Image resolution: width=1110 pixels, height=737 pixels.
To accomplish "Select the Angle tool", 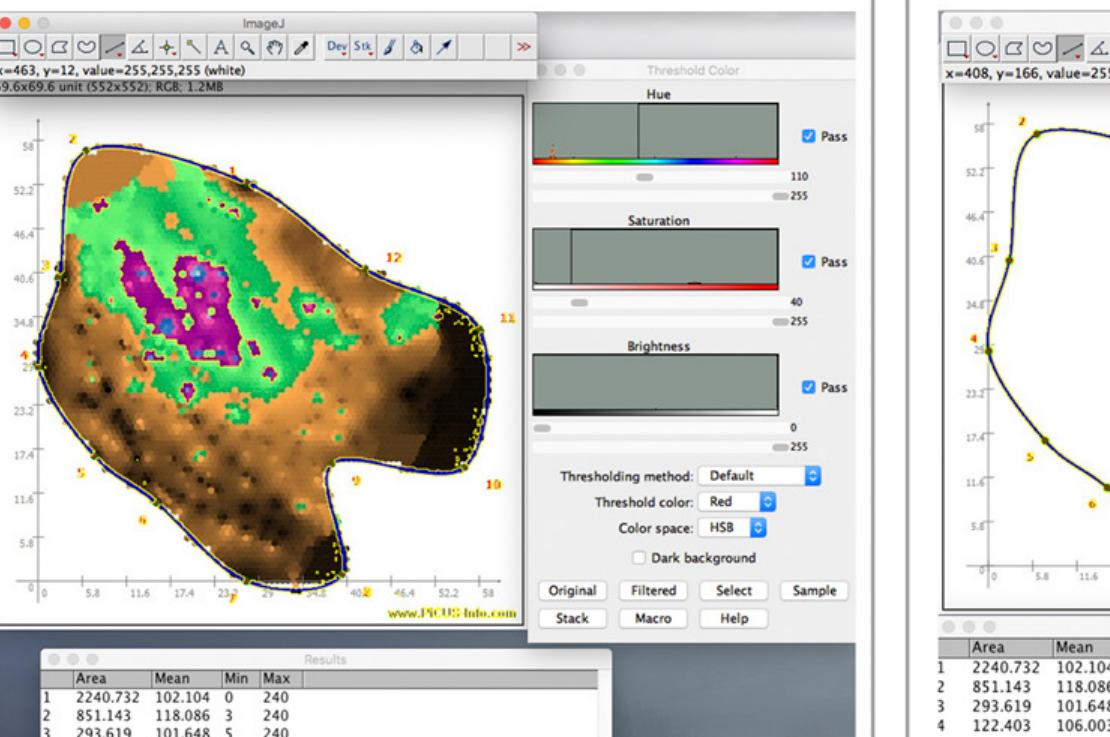I will click(x=140, y=47).
